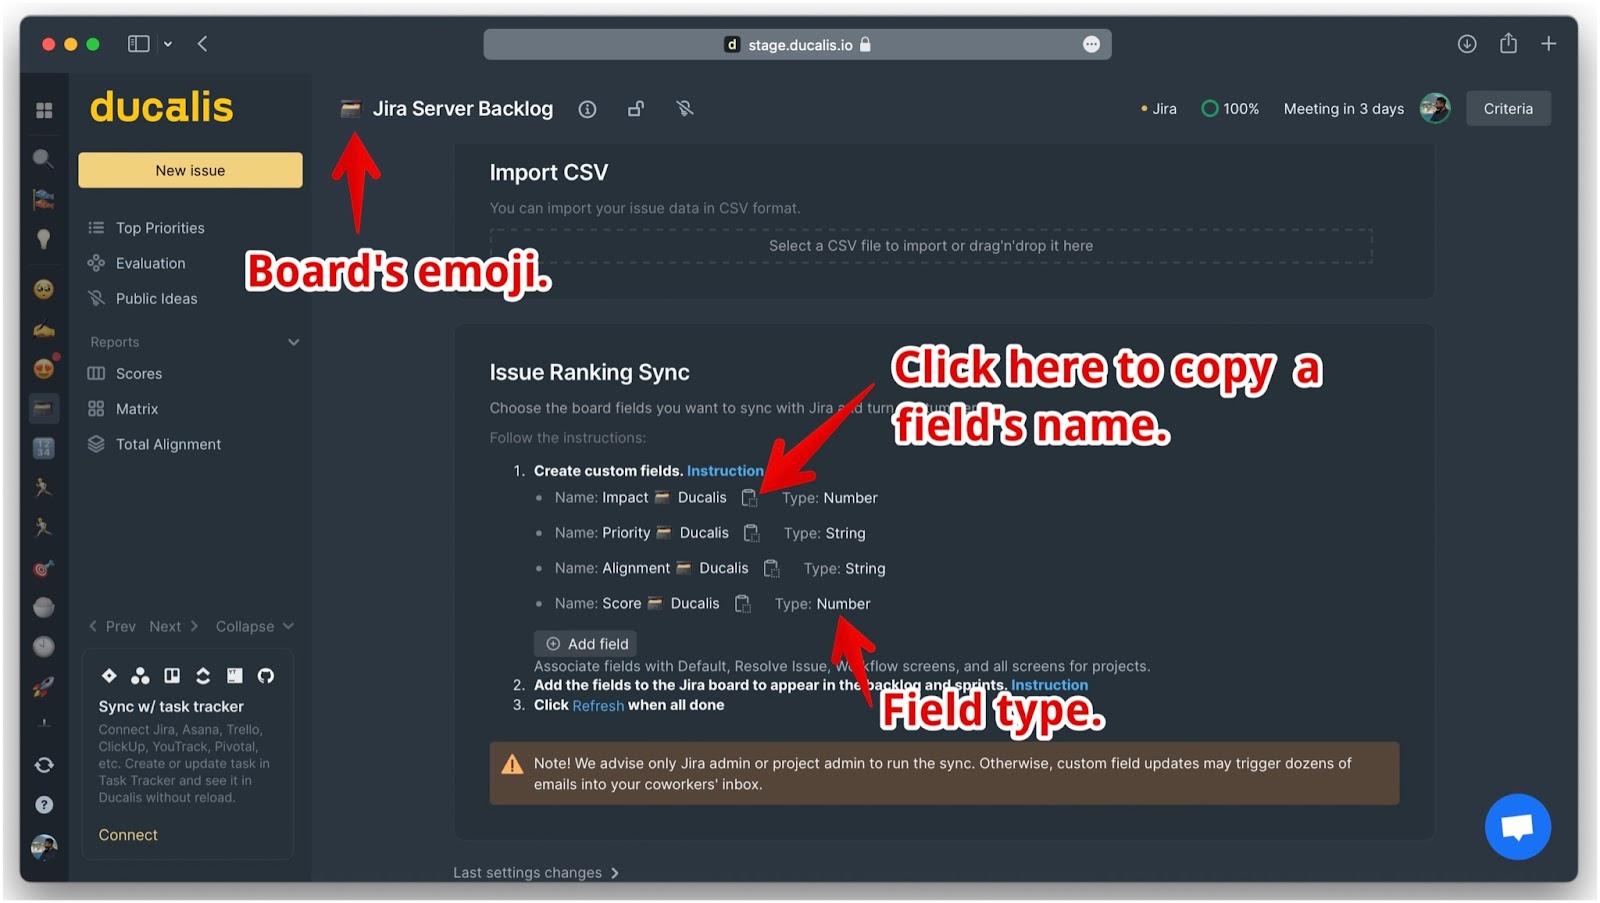1600x903 pixels.
Task: Click the Refresh link
Action: (598, 706)
